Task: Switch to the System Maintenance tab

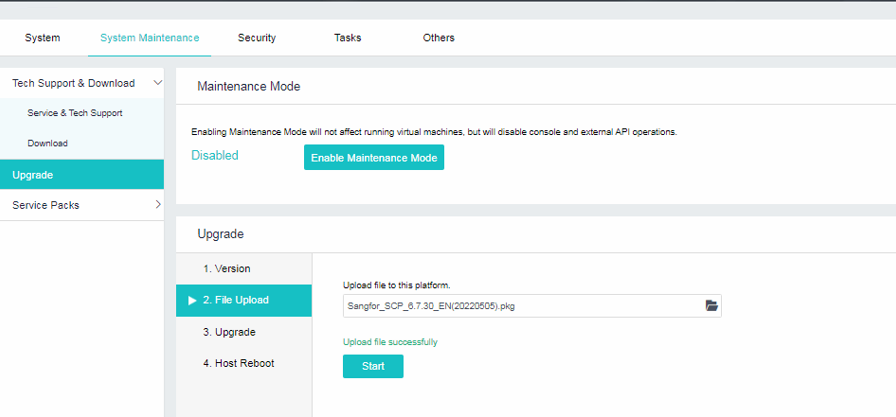Action: click(149, 38)
